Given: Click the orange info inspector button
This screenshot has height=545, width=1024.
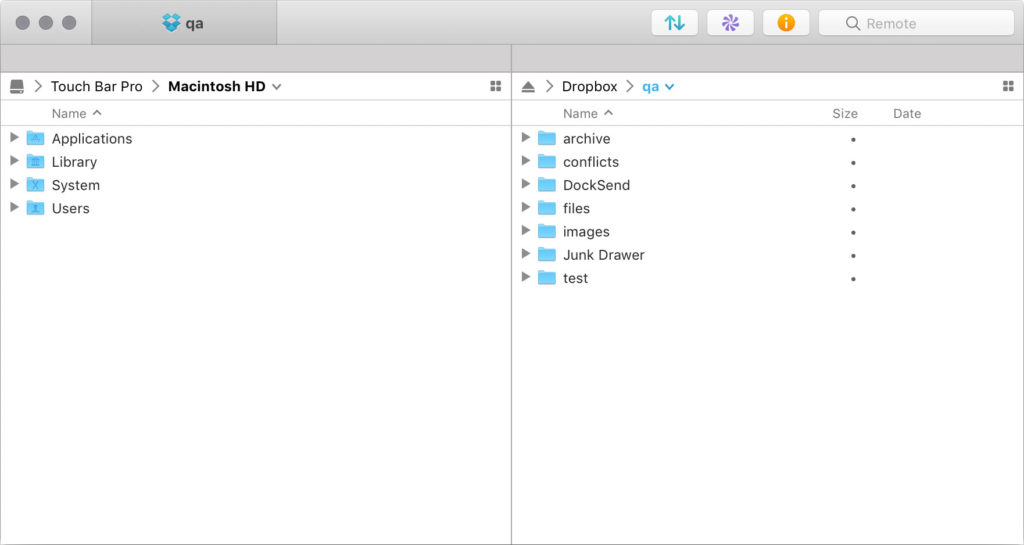Looking at the screenshot, I should coord(786,23).
